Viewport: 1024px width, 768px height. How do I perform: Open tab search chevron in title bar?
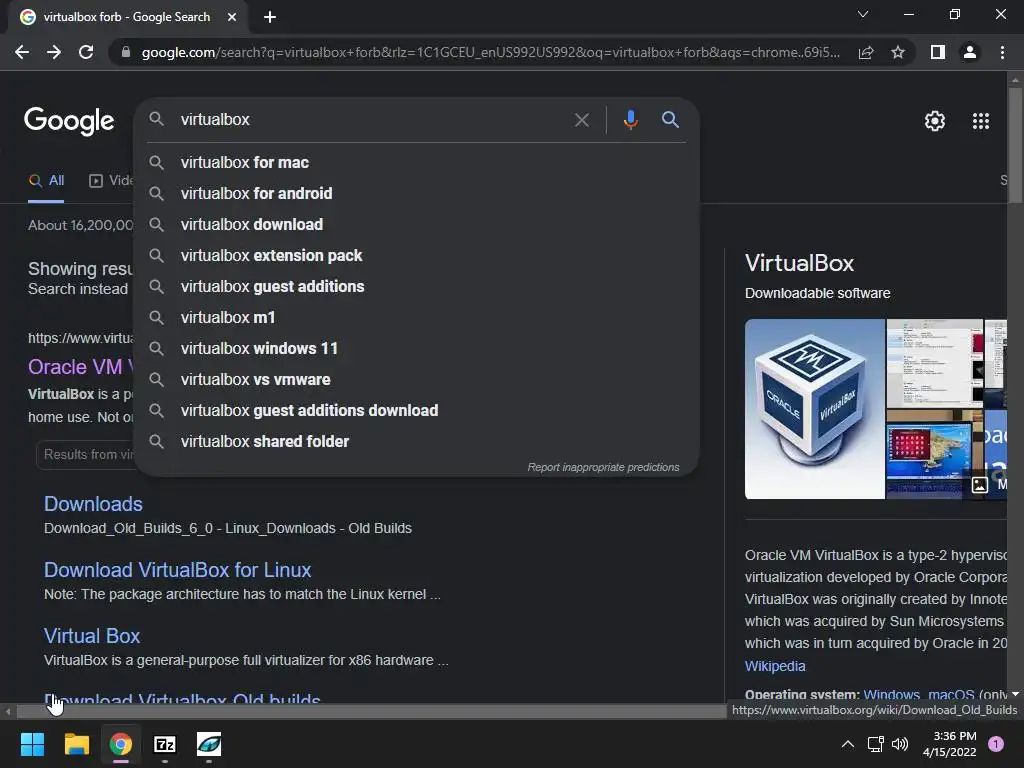(x=863, y=14)
